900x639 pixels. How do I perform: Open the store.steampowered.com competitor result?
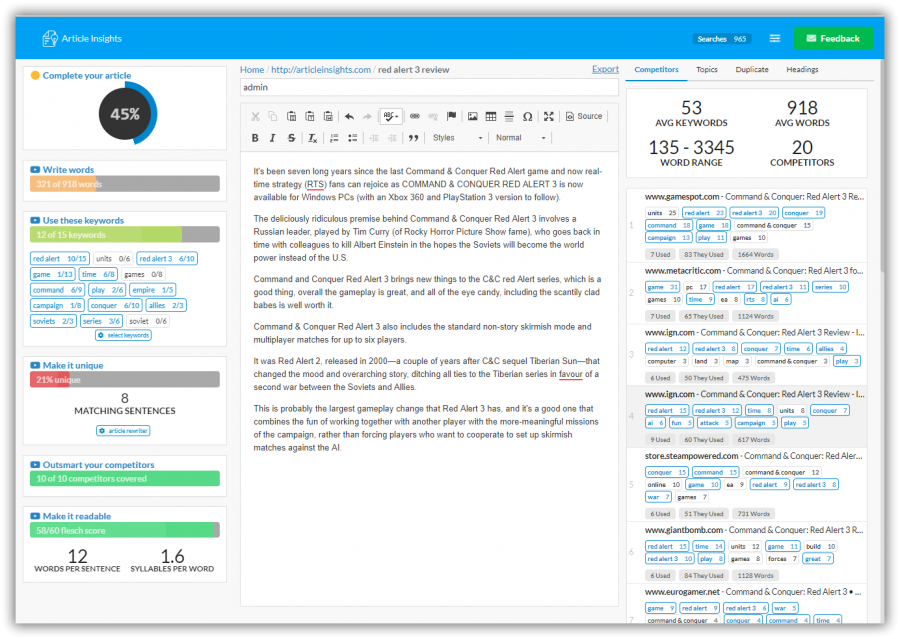754,456
